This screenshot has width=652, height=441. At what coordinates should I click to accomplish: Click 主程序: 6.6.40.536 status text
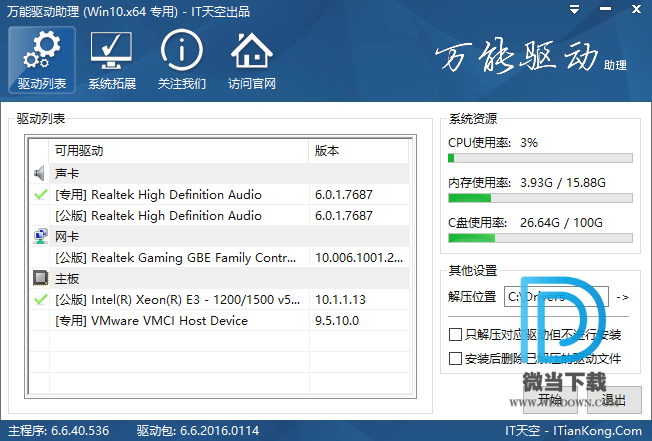coord(59,431)
